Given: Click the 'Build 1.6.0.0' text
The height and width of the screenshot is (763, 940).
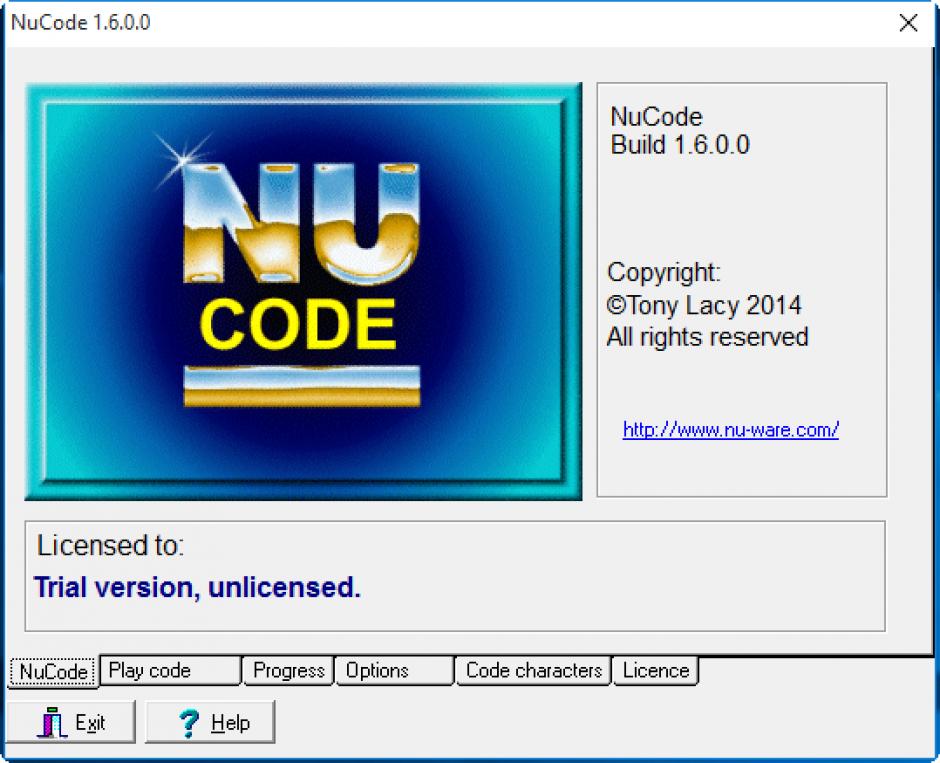Looking at the screenshot, I should [x=680, y=145].
